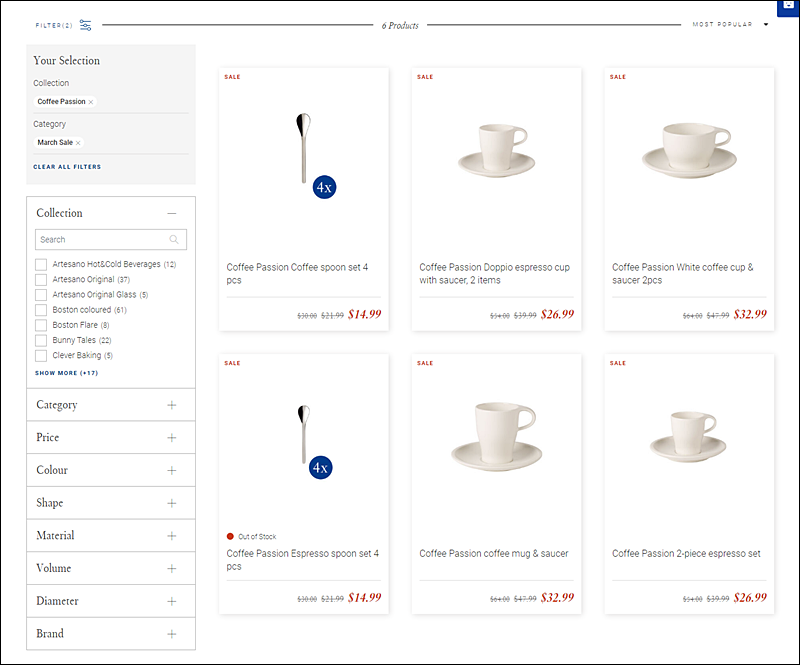The width and height of the screenshot is (800, 665).
Task: Check Artesano Original collection checkbox
Action: (41, 280)
